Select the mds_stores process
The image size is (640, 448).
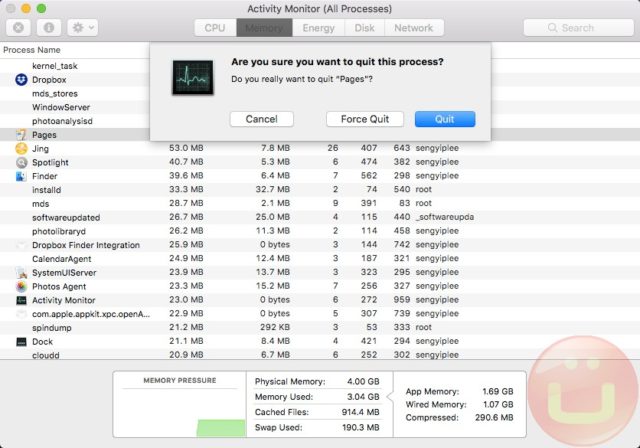[55, 93]
